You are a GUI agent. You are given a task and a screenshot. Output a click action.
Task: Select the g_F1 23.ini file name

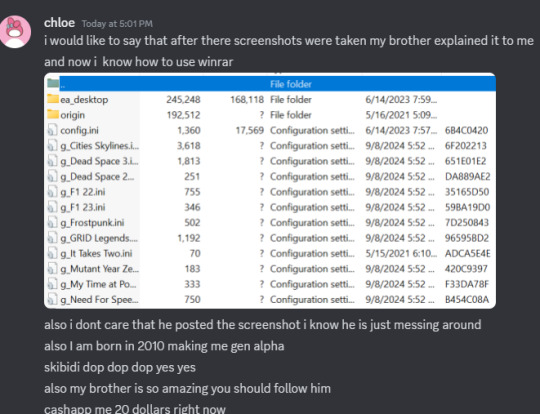(x=83, y=207)
